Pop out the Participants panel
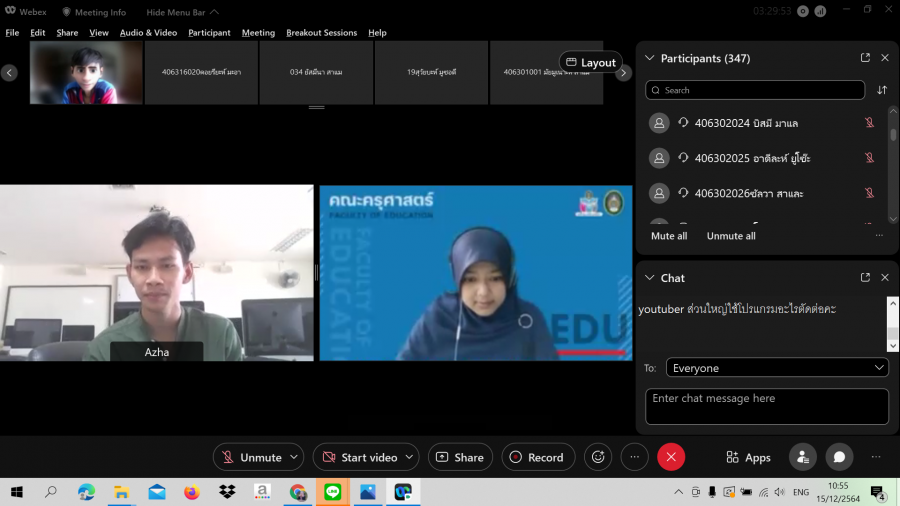 [x=865, y=58]
